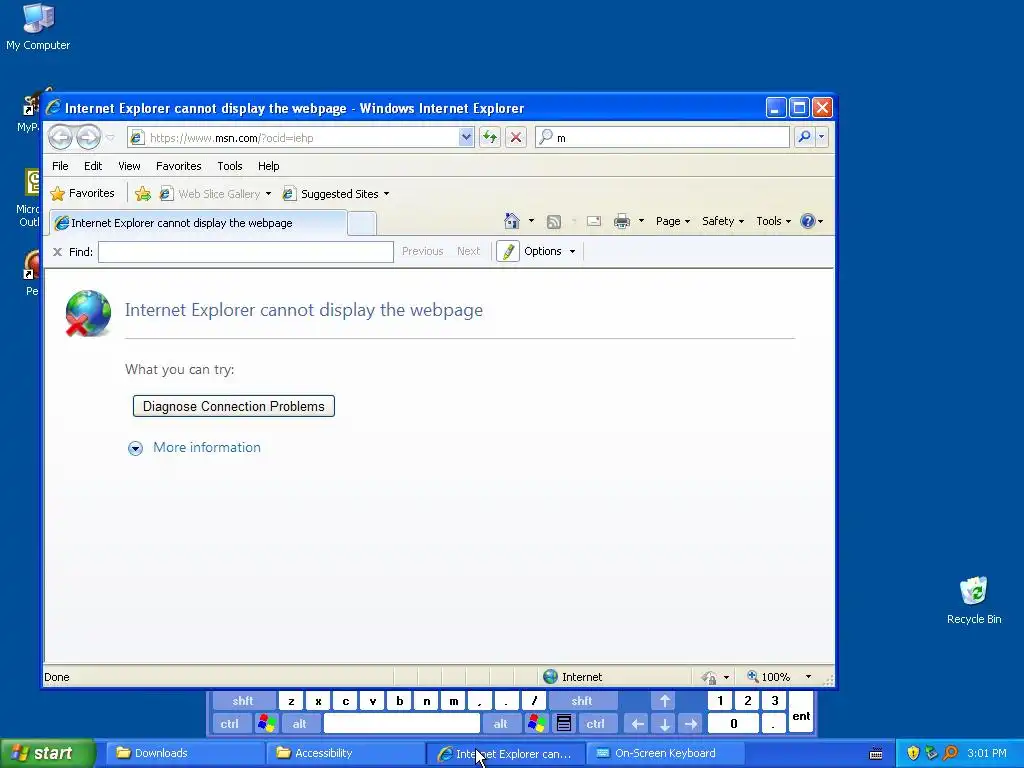Viewport: 1024px width, 768px height.
Task: Click the Print icon
Action: (622, 221)
